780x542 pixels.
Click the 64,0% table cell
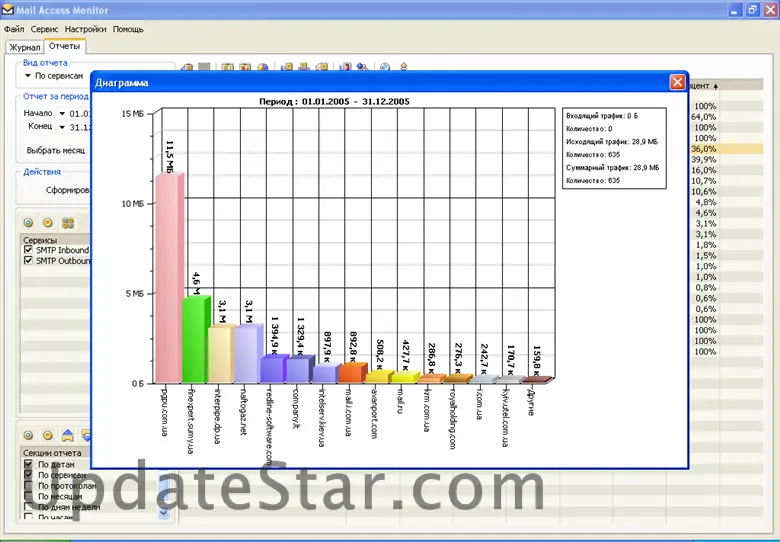pyautogui.click(x=703, y=117)
